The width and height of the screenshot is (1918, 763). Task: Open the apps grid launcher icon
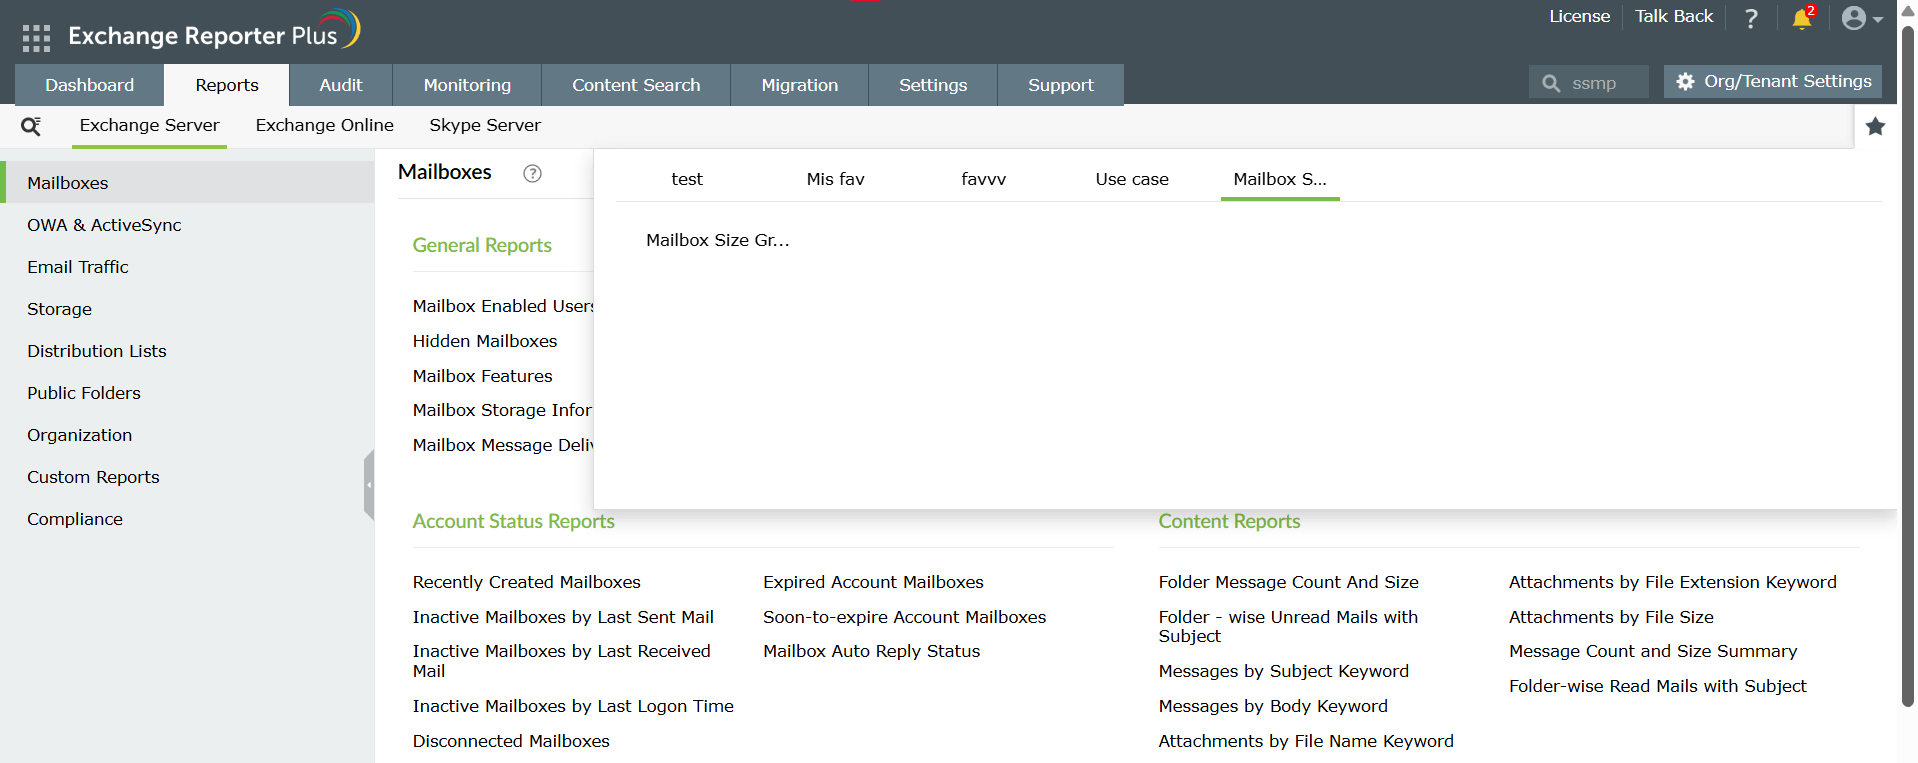pyautogui.click(x=36, y=38)
